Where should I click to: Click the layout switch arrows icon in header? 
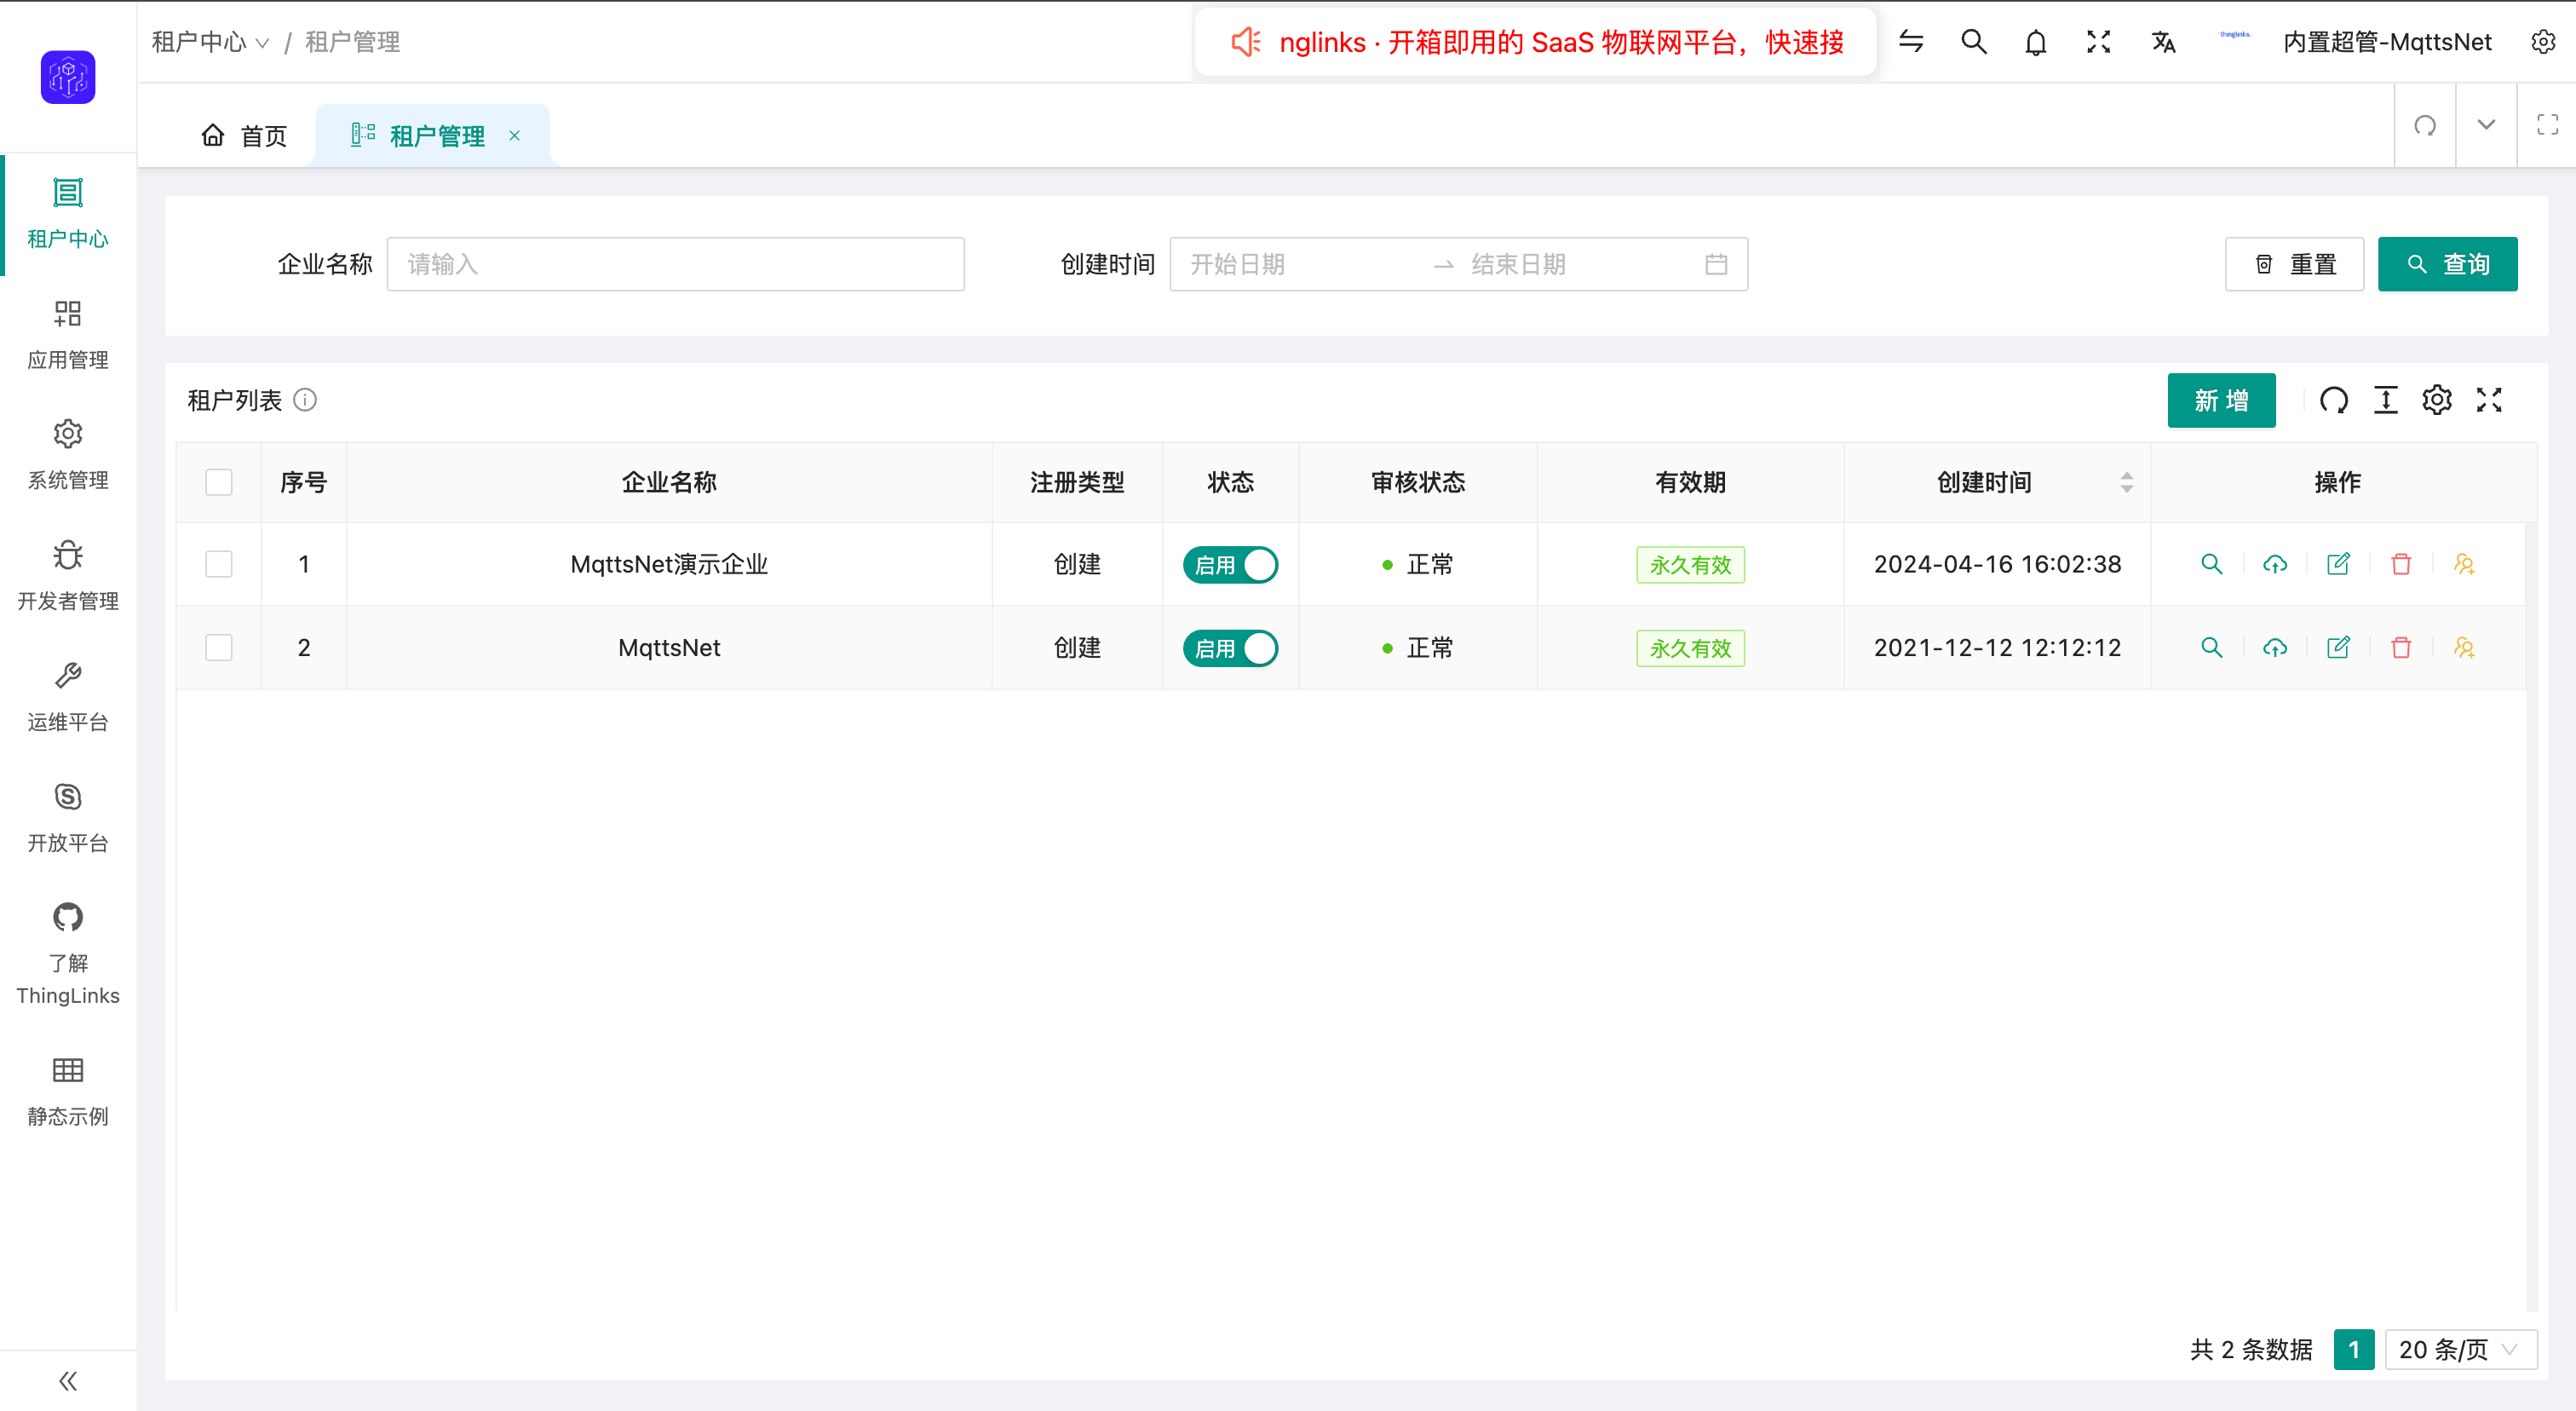(x=1911, y=42)
